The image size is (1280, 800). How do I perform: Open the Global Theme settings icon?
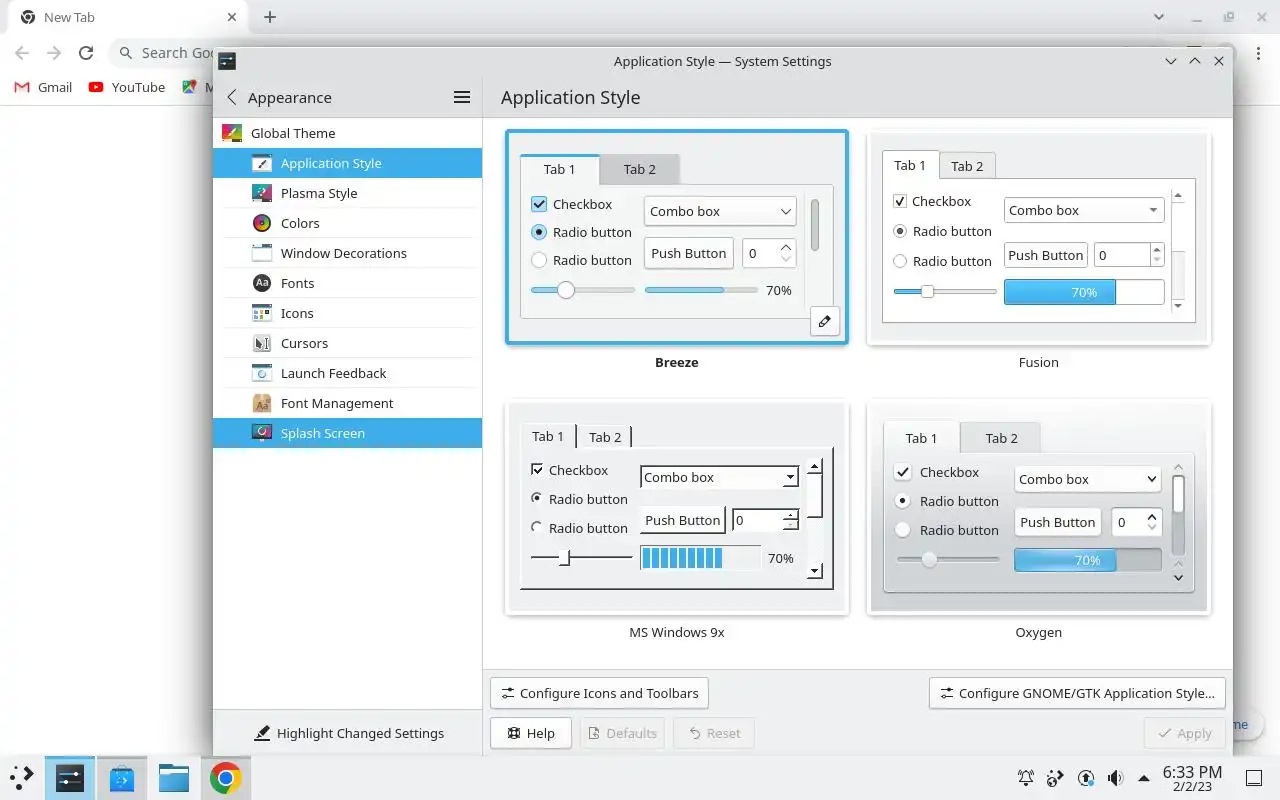(x=231, y=133)
